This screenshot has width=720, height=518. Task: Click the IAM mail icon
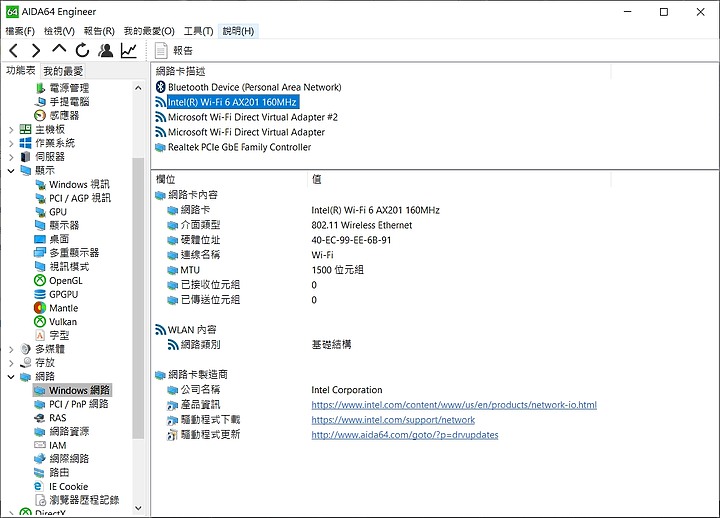40,445
